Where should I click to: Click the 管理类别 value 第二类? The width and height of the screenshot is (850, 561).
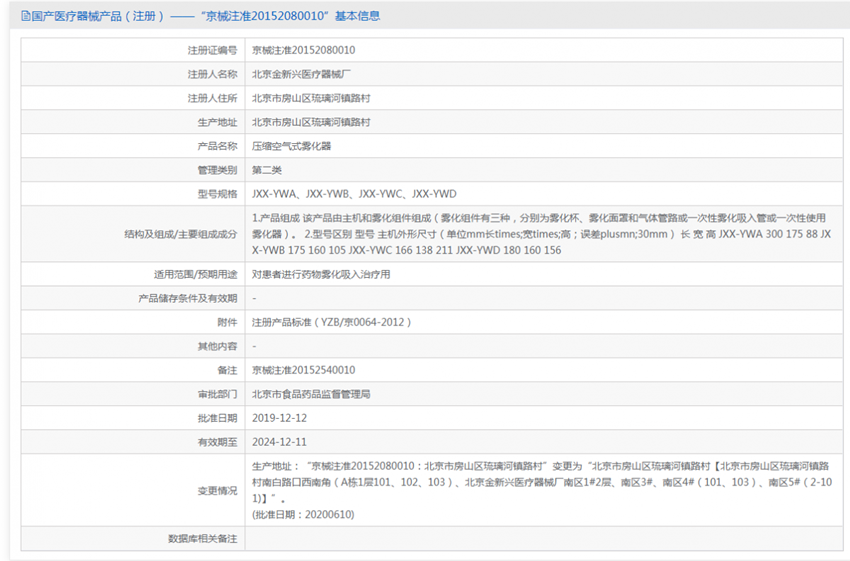tap(267, 170)
